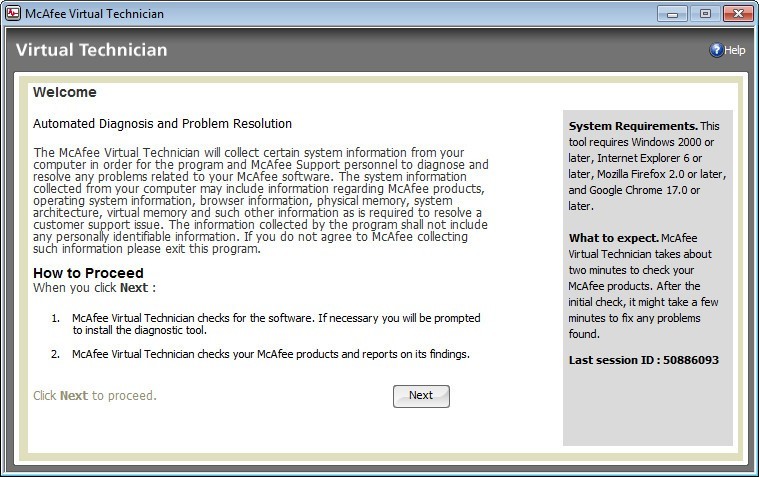Click the 'two minutes to check your' line
The width and height of the screenshot is (759, 477).
[631, 270]
